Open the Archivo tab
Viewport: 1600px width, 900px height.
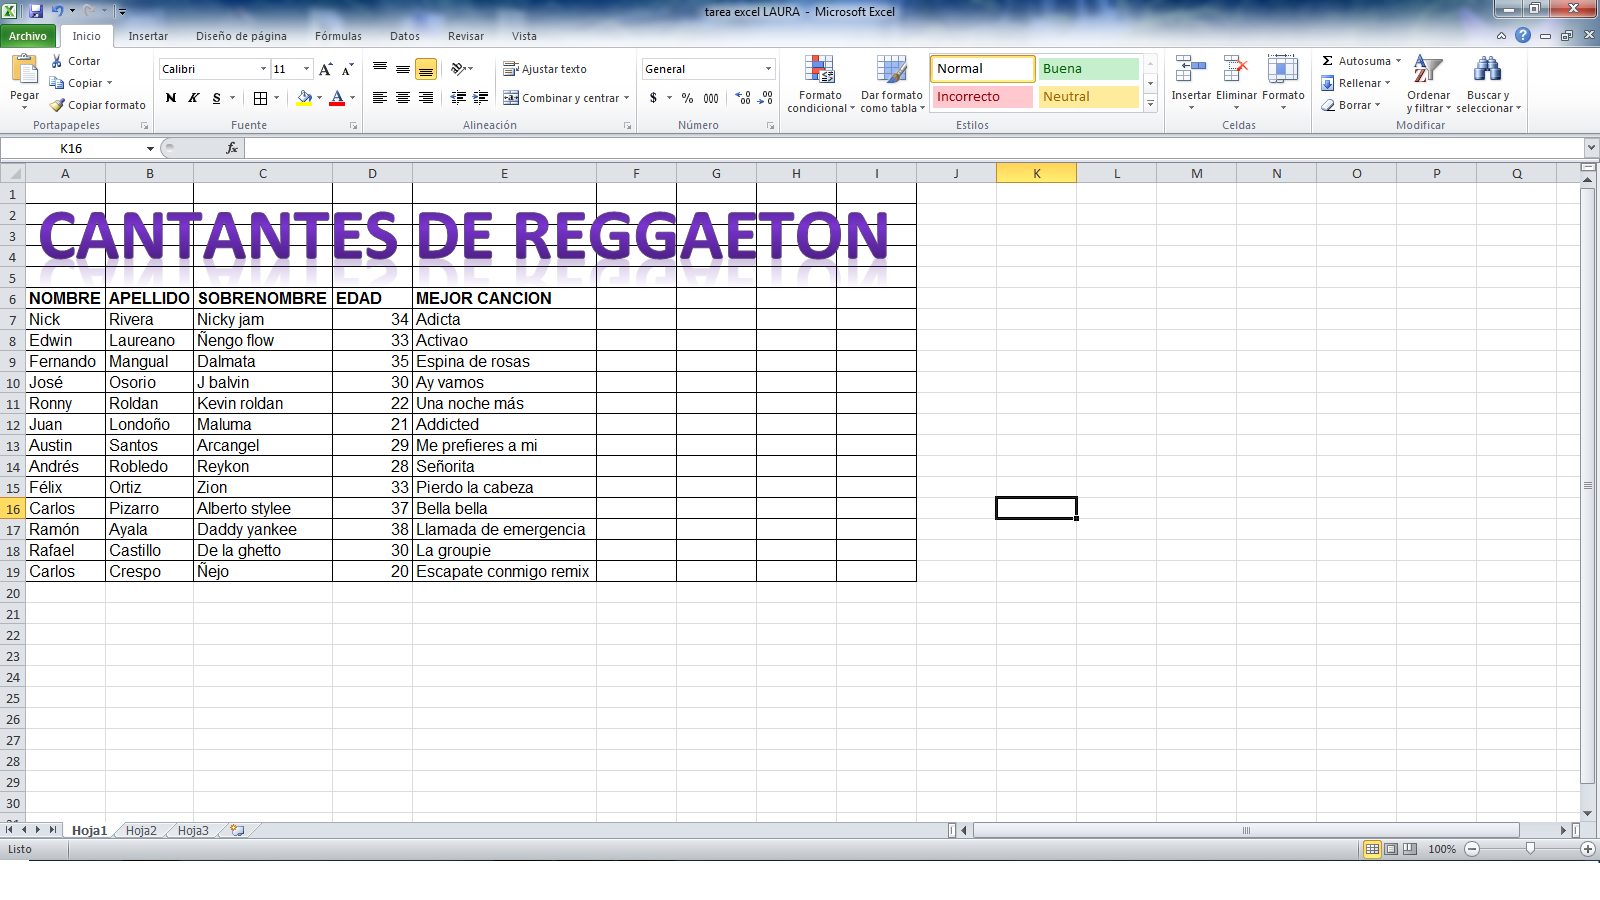point(28,36)
